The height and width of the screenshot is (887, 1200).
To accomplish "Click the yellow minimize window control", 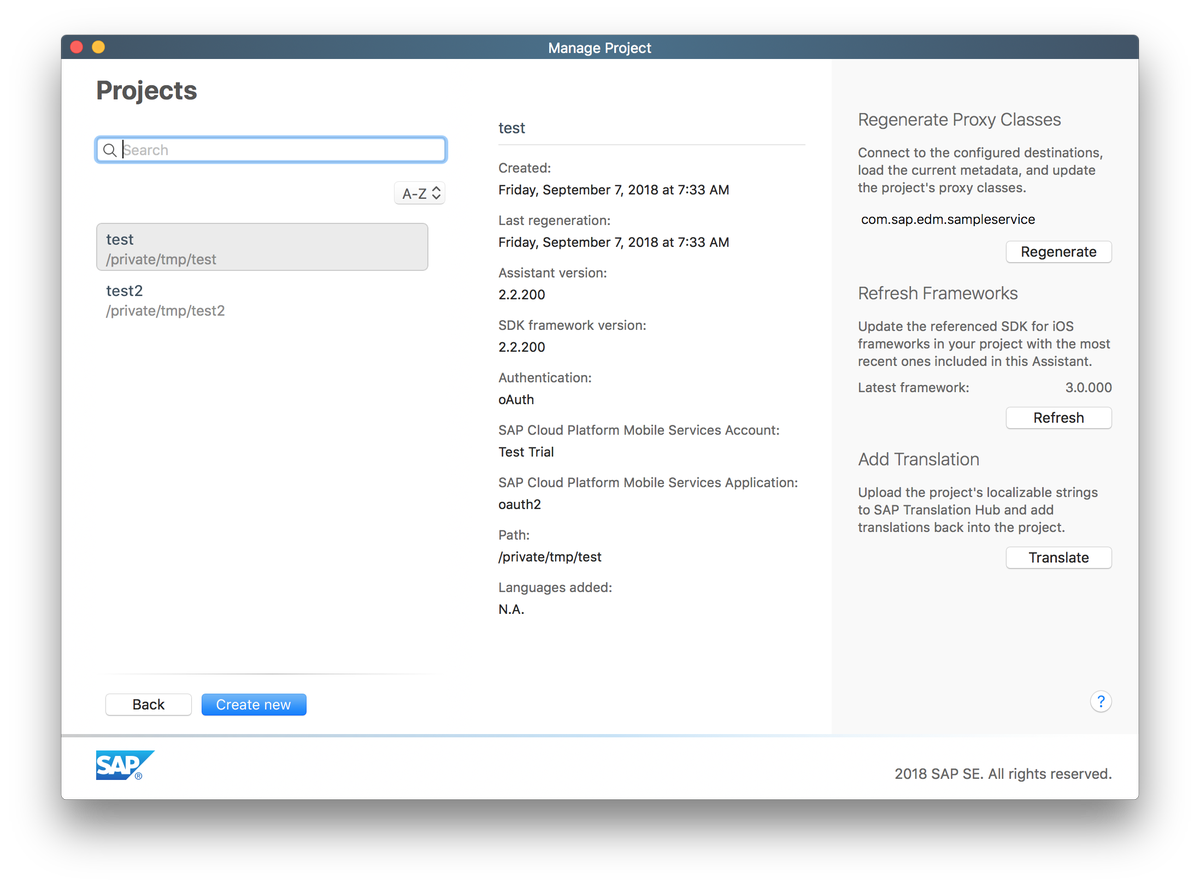I will [x=98, y=46].
